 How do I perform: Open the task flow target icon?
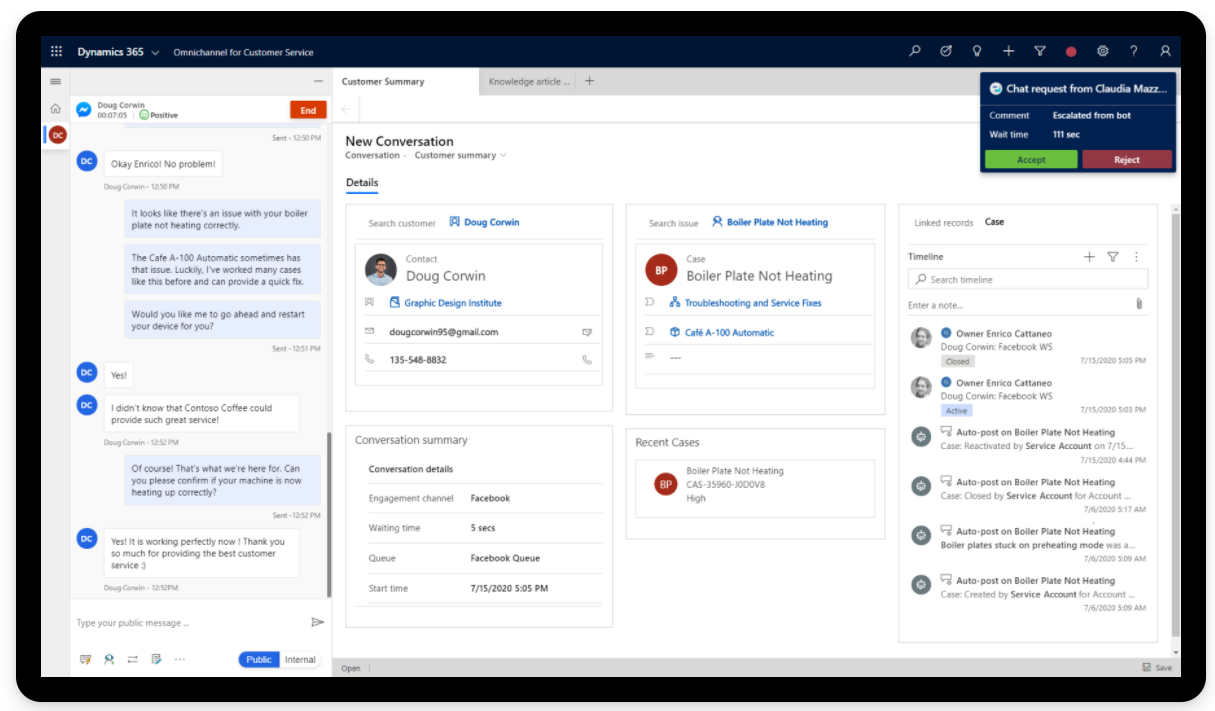(x=946, y=51)
